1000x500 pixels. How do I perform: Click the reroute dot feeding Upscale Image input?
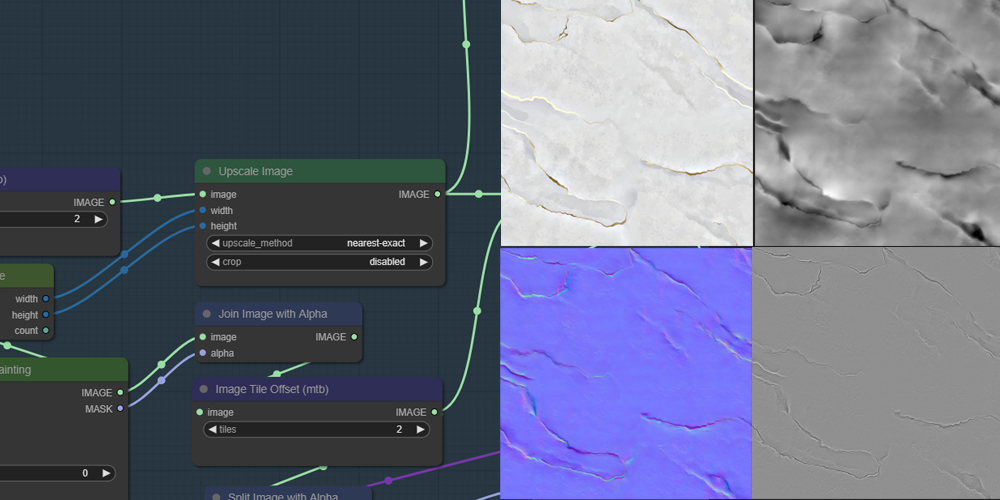tap(158, 198)
